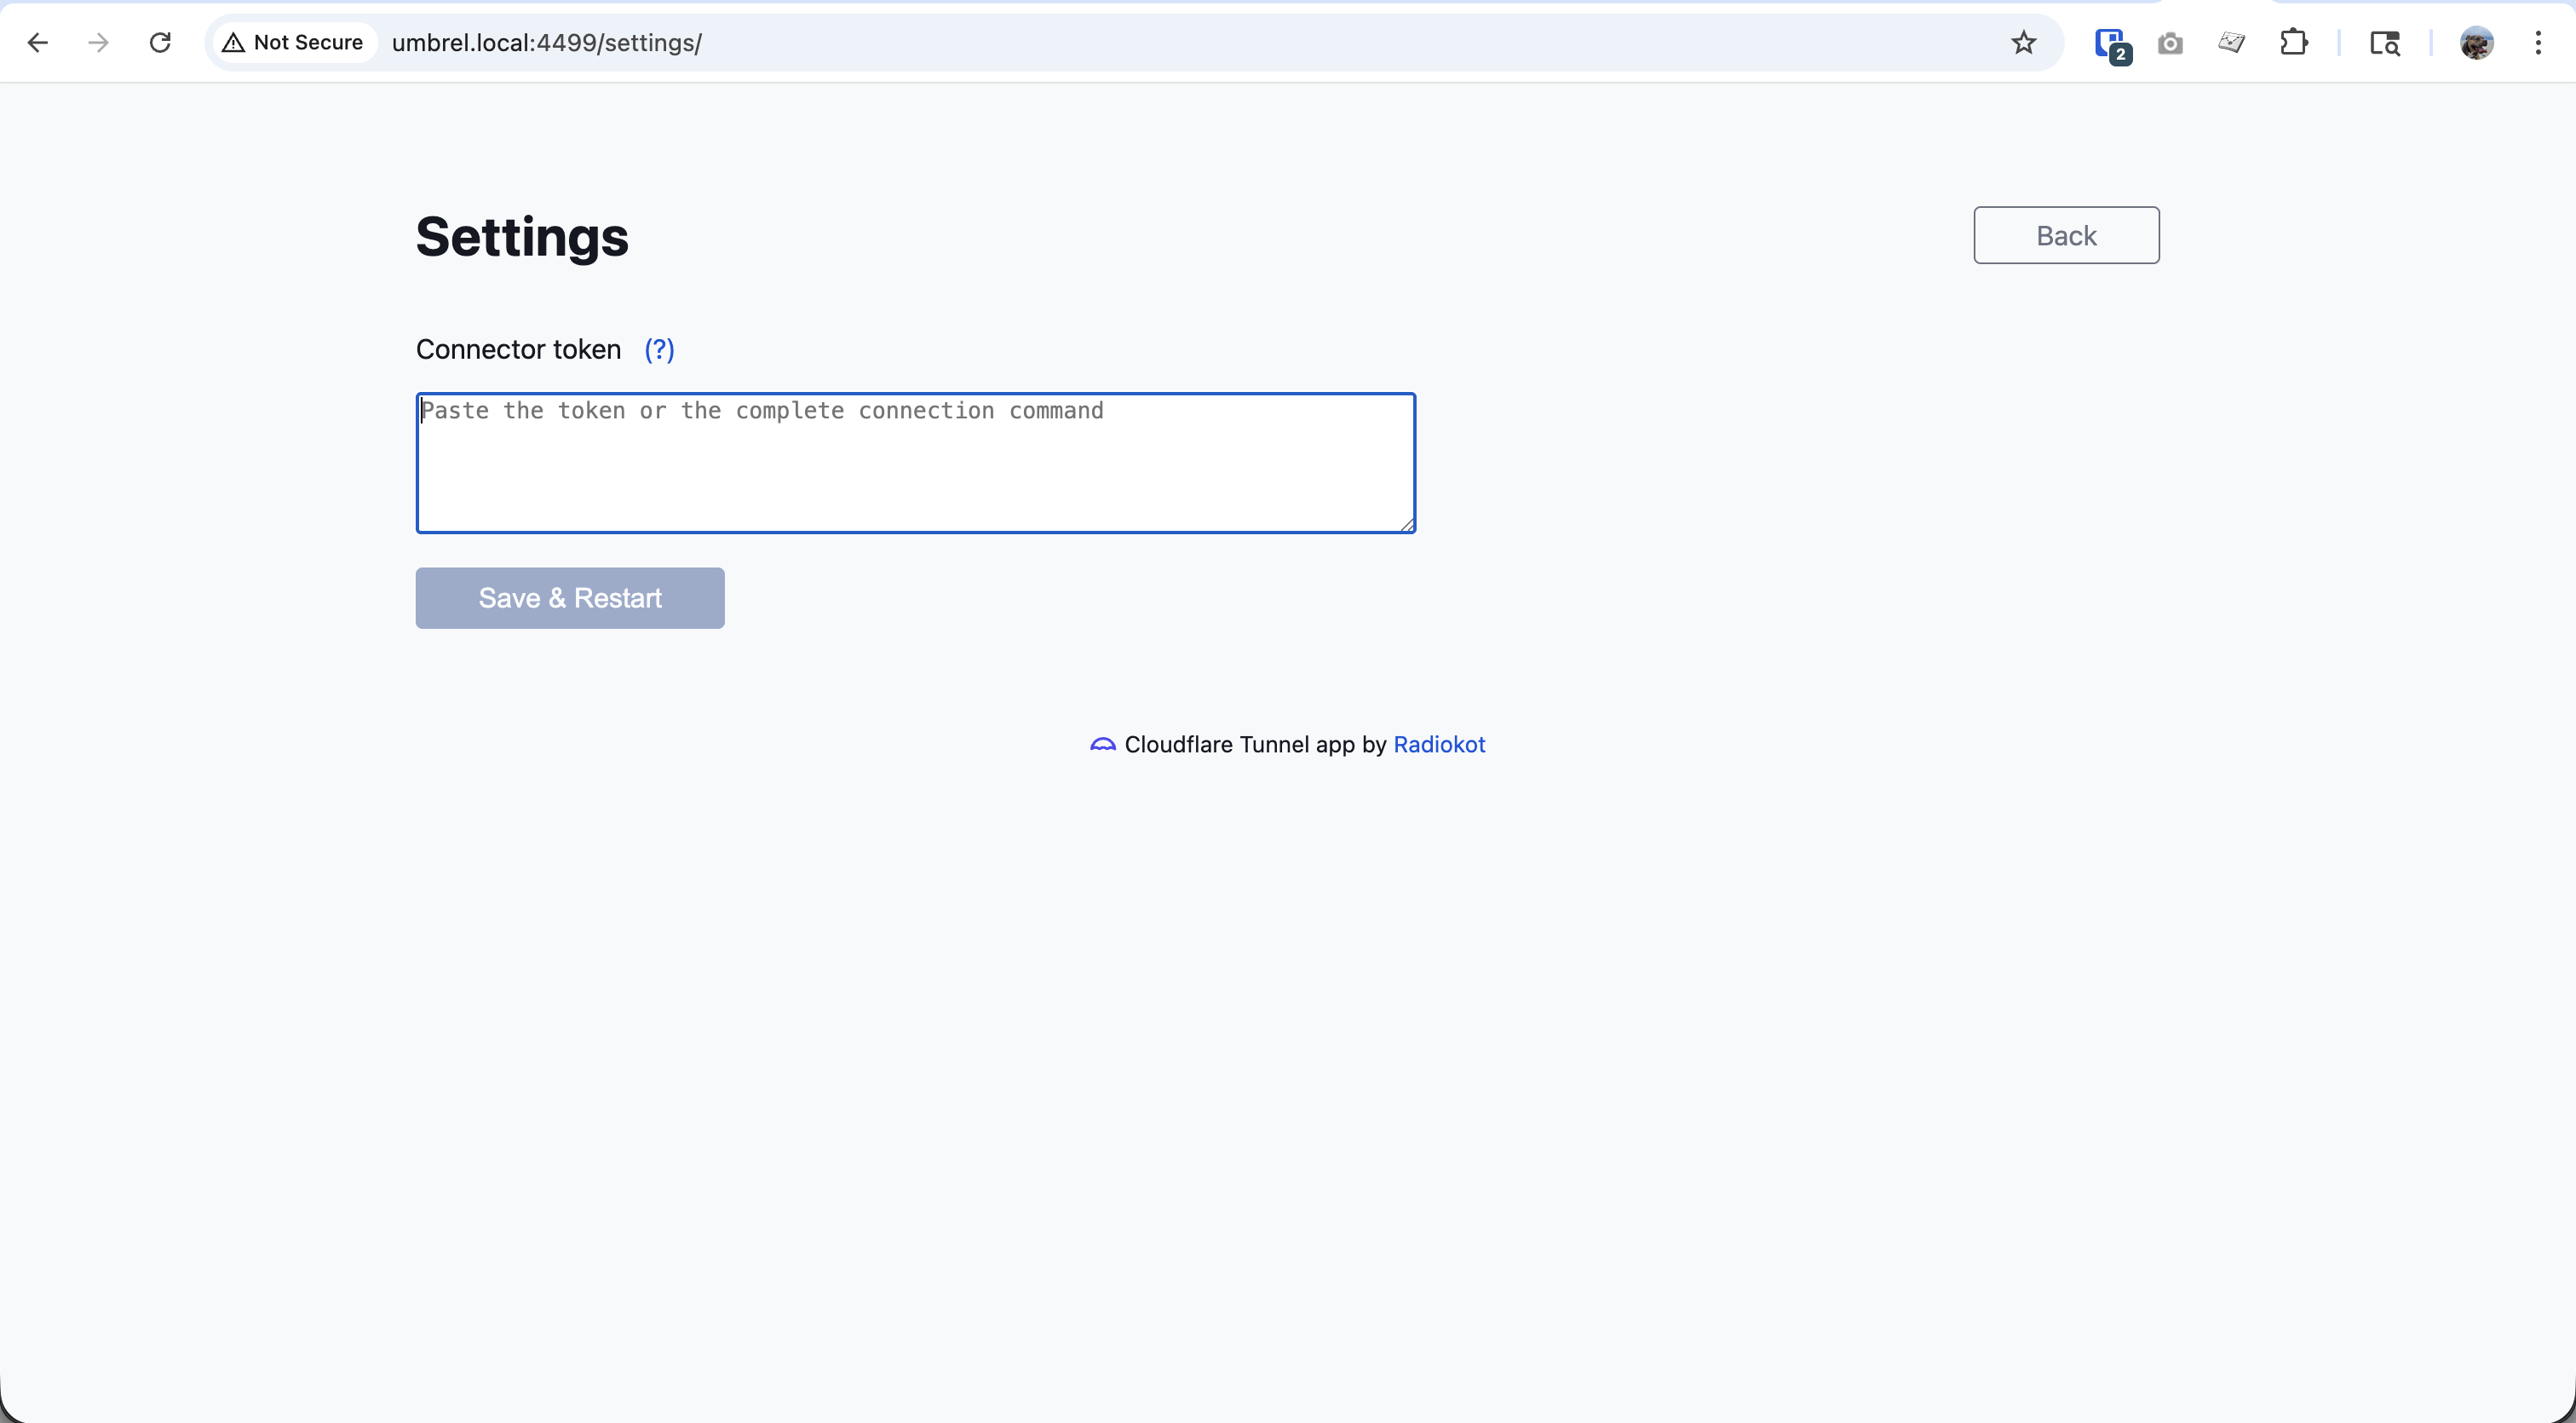The height and width of the screenshot is (1423, 2576).
Task: Click the Back button on Settings
Action: [x=2066, y=236]
